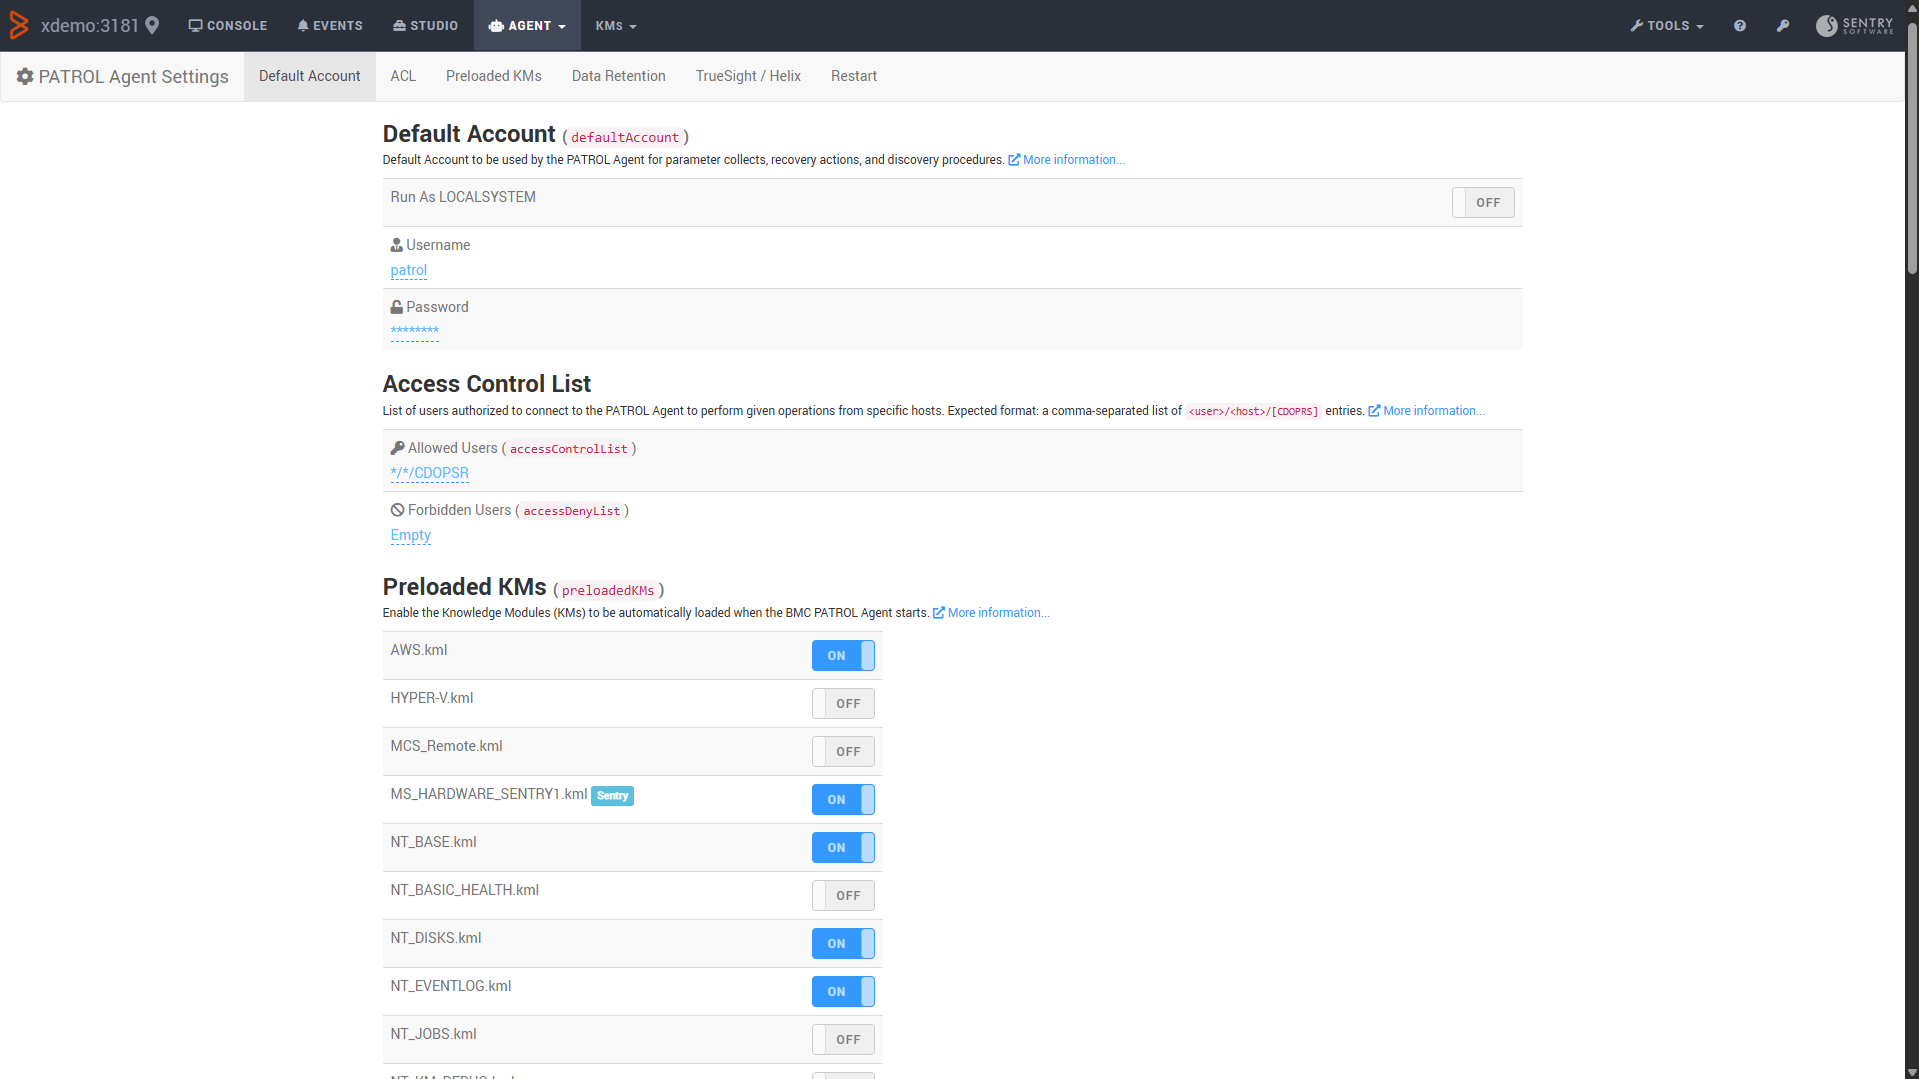
Task: Click the Sentry badge next to MS_HARDWARE_SENTRY1.kml
Action: point(612,796)
